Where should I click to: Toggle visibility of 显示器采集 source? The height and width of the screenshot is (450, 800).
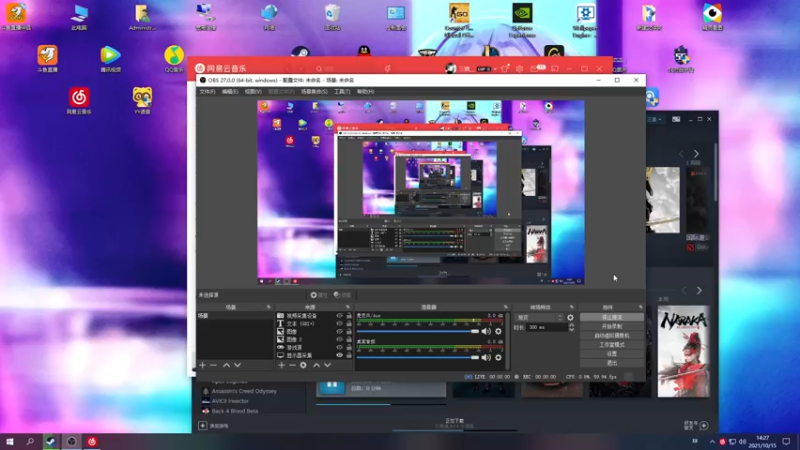339,355
